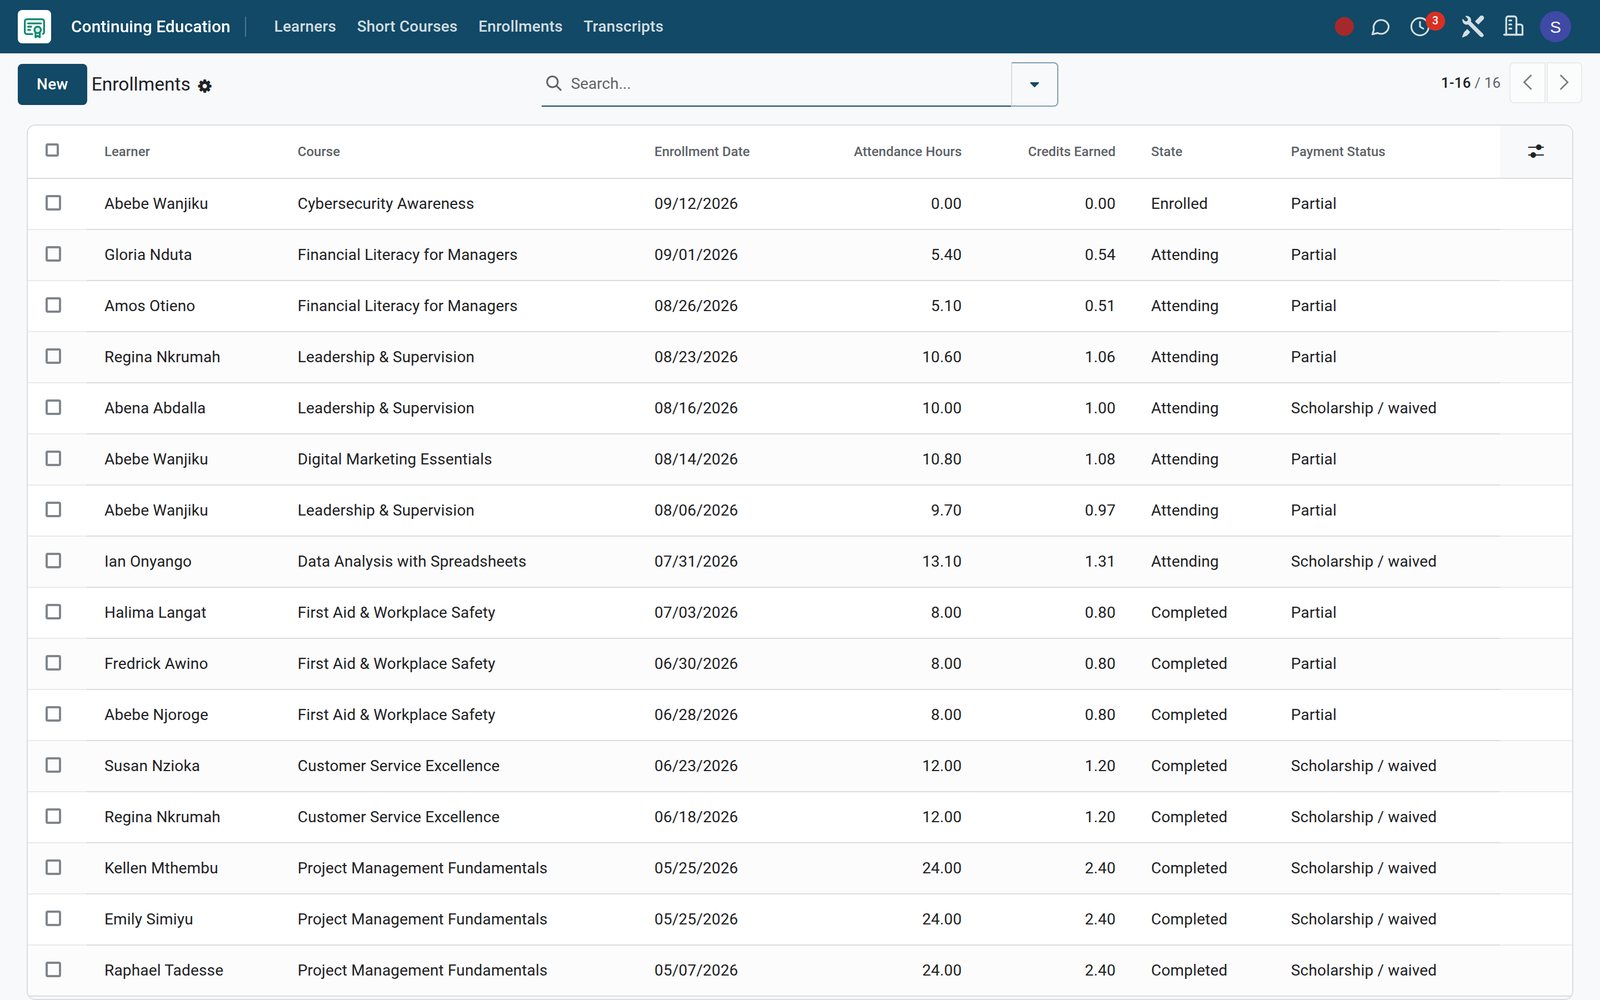Select all enrollments with header checkbox
Image resolution: width=1600 pixels, height=1000 pixels.
pyautogui.click(x=52, y=150)
